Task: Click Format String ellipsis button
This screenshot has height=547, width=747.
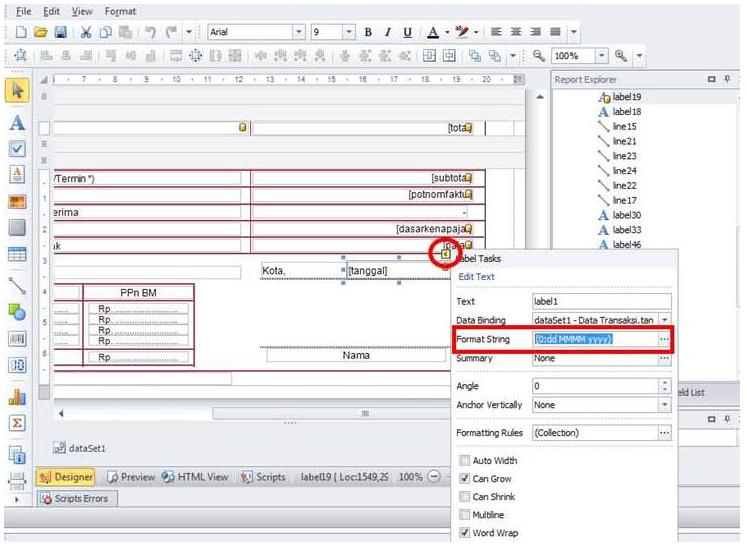Action: [664, 339]
